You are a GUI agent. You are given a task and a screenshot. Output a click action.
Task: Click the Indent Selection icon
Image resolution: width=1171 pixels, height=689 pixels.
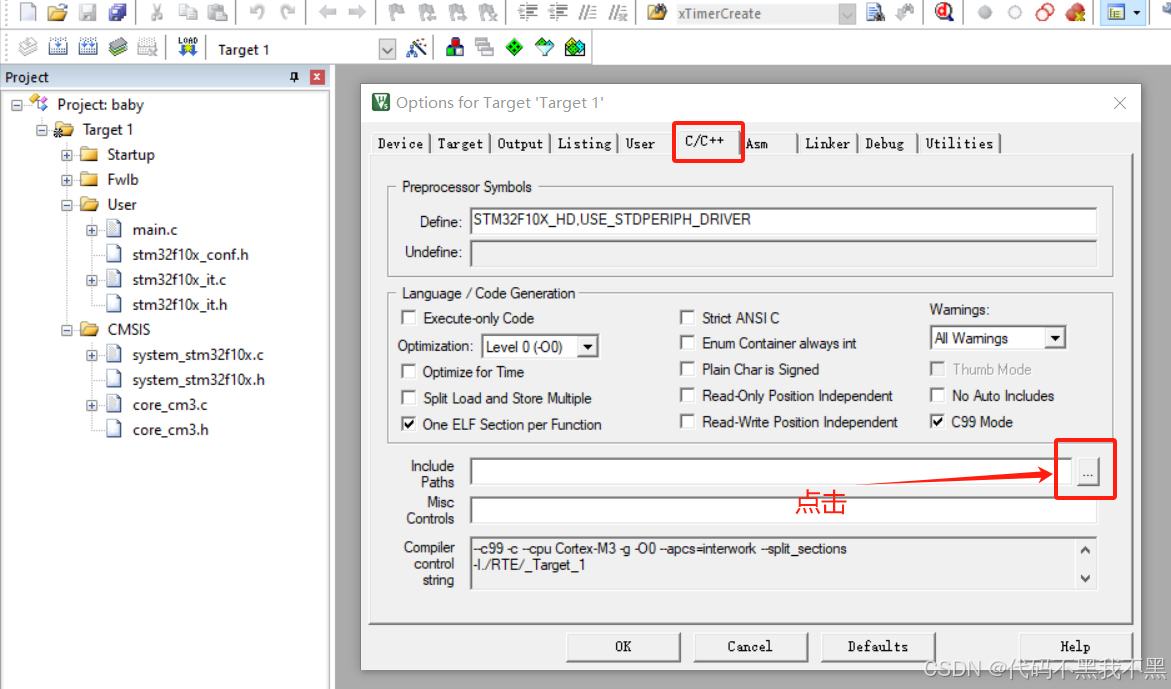point(528,12)
